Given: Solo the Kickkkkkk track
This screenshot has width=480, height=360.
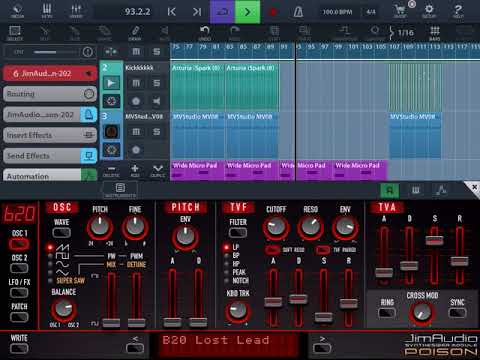Looking at the screenshot, I should tap(156, 83).
